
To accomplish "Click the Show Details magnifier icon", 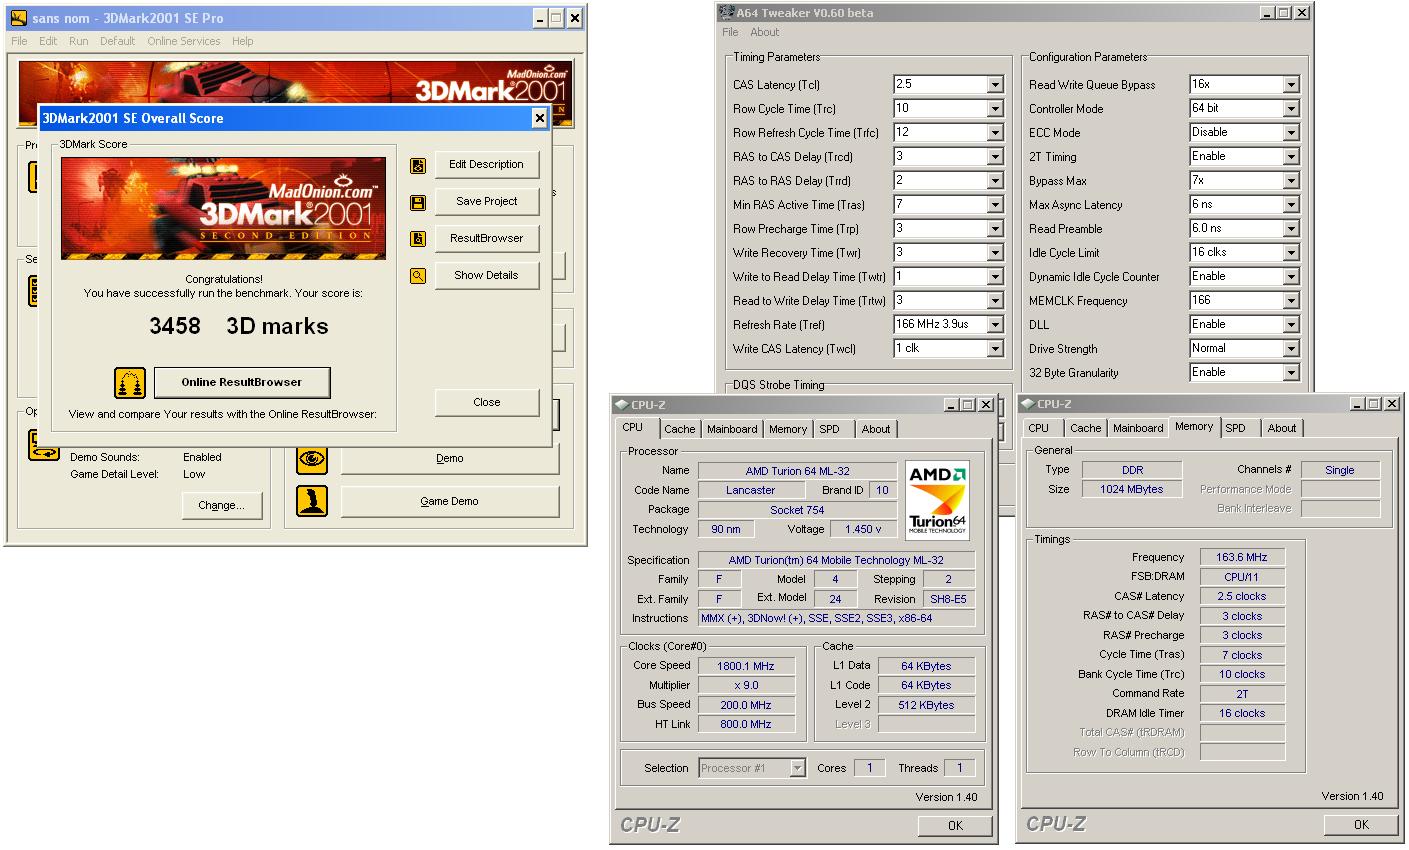I will tap(418, 276).
